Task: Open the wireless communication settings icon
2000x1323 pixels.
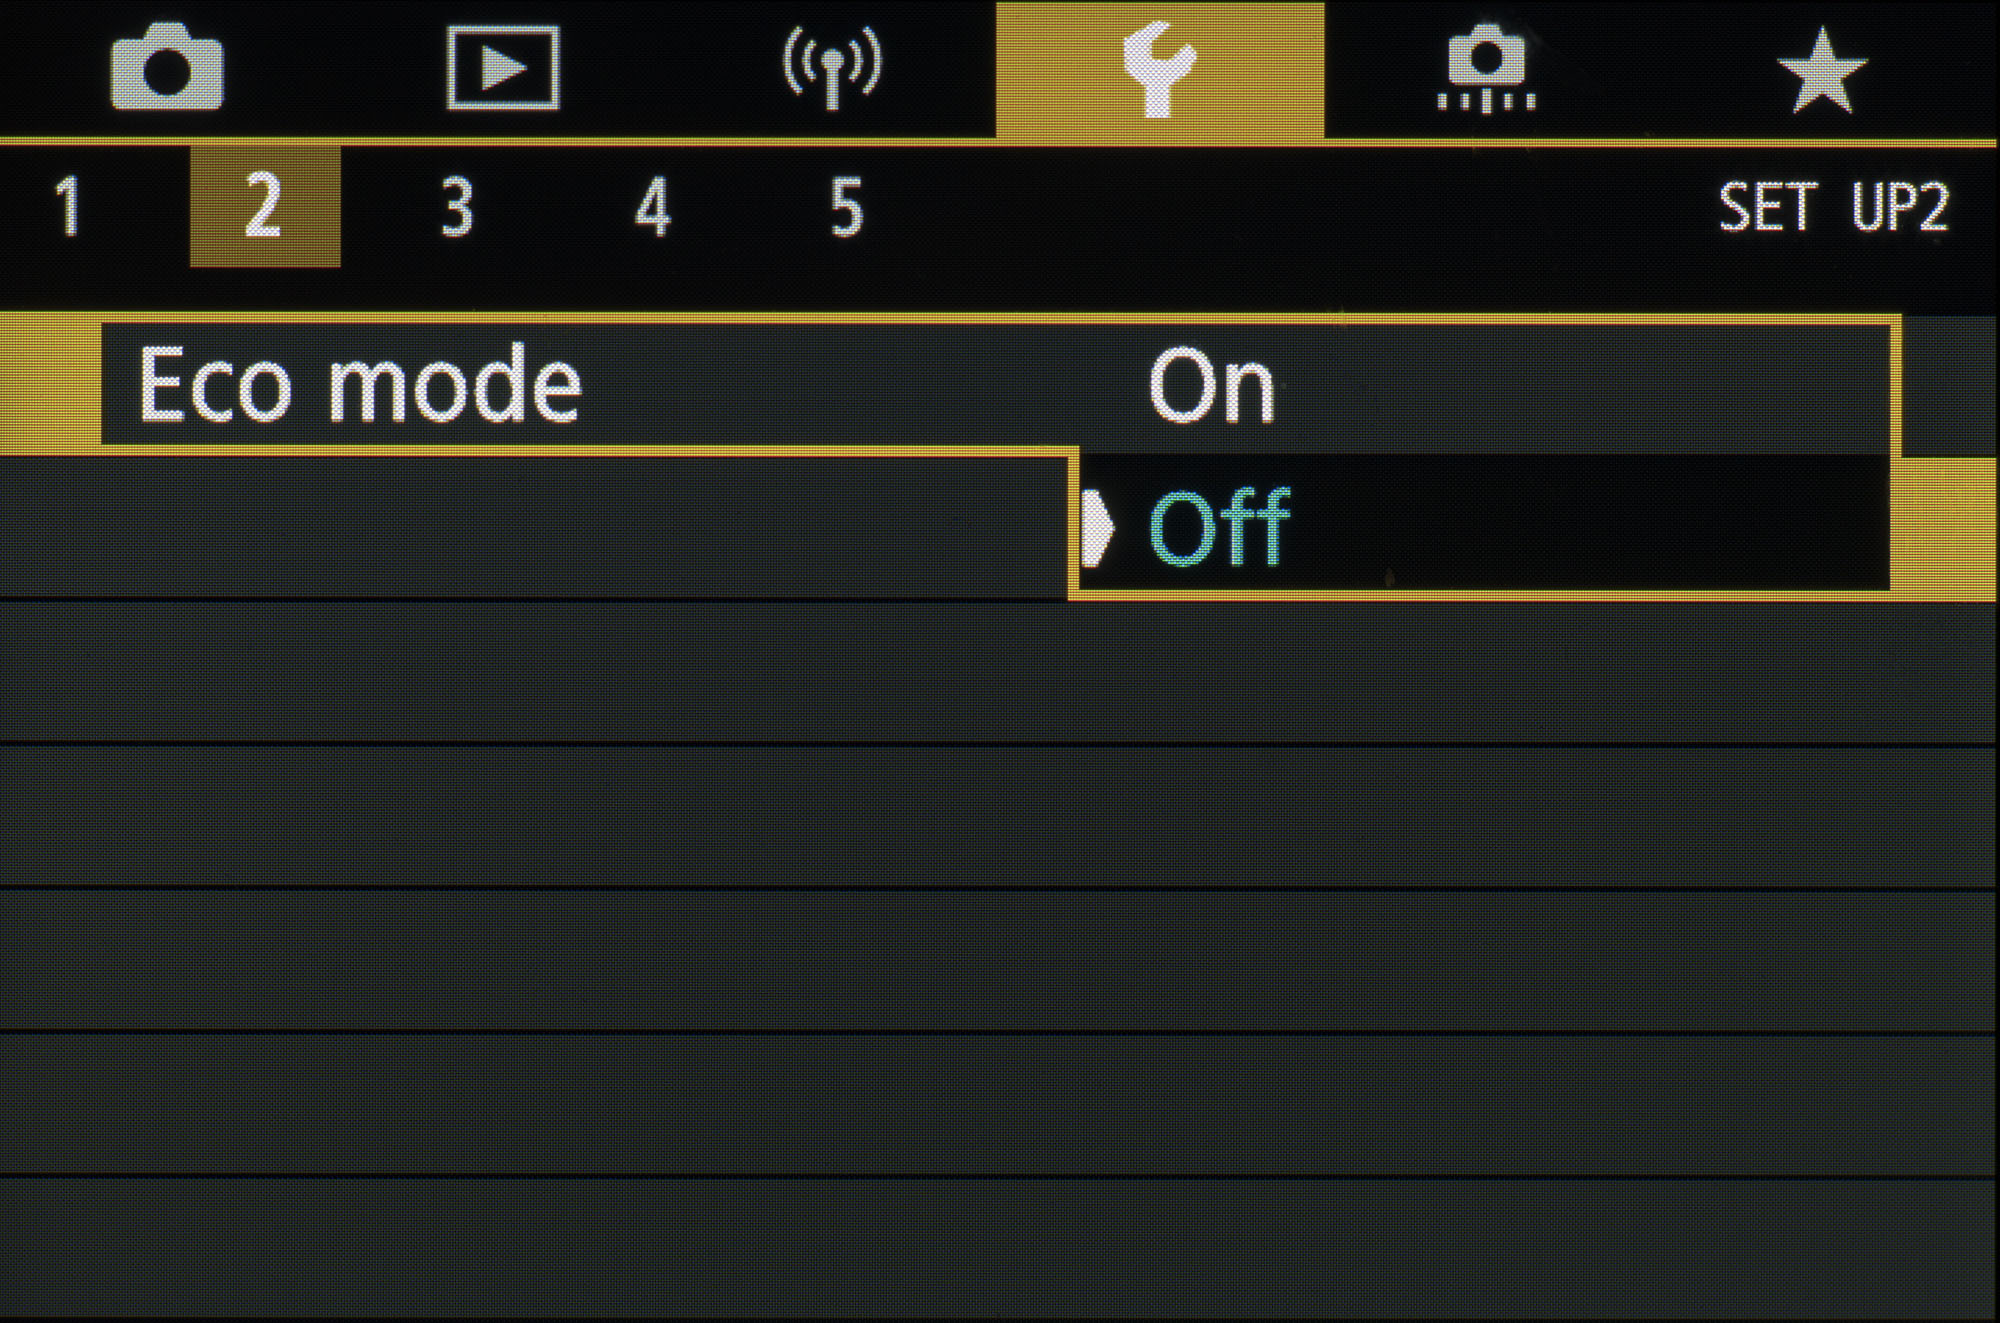Action: (x=832, y=69)
